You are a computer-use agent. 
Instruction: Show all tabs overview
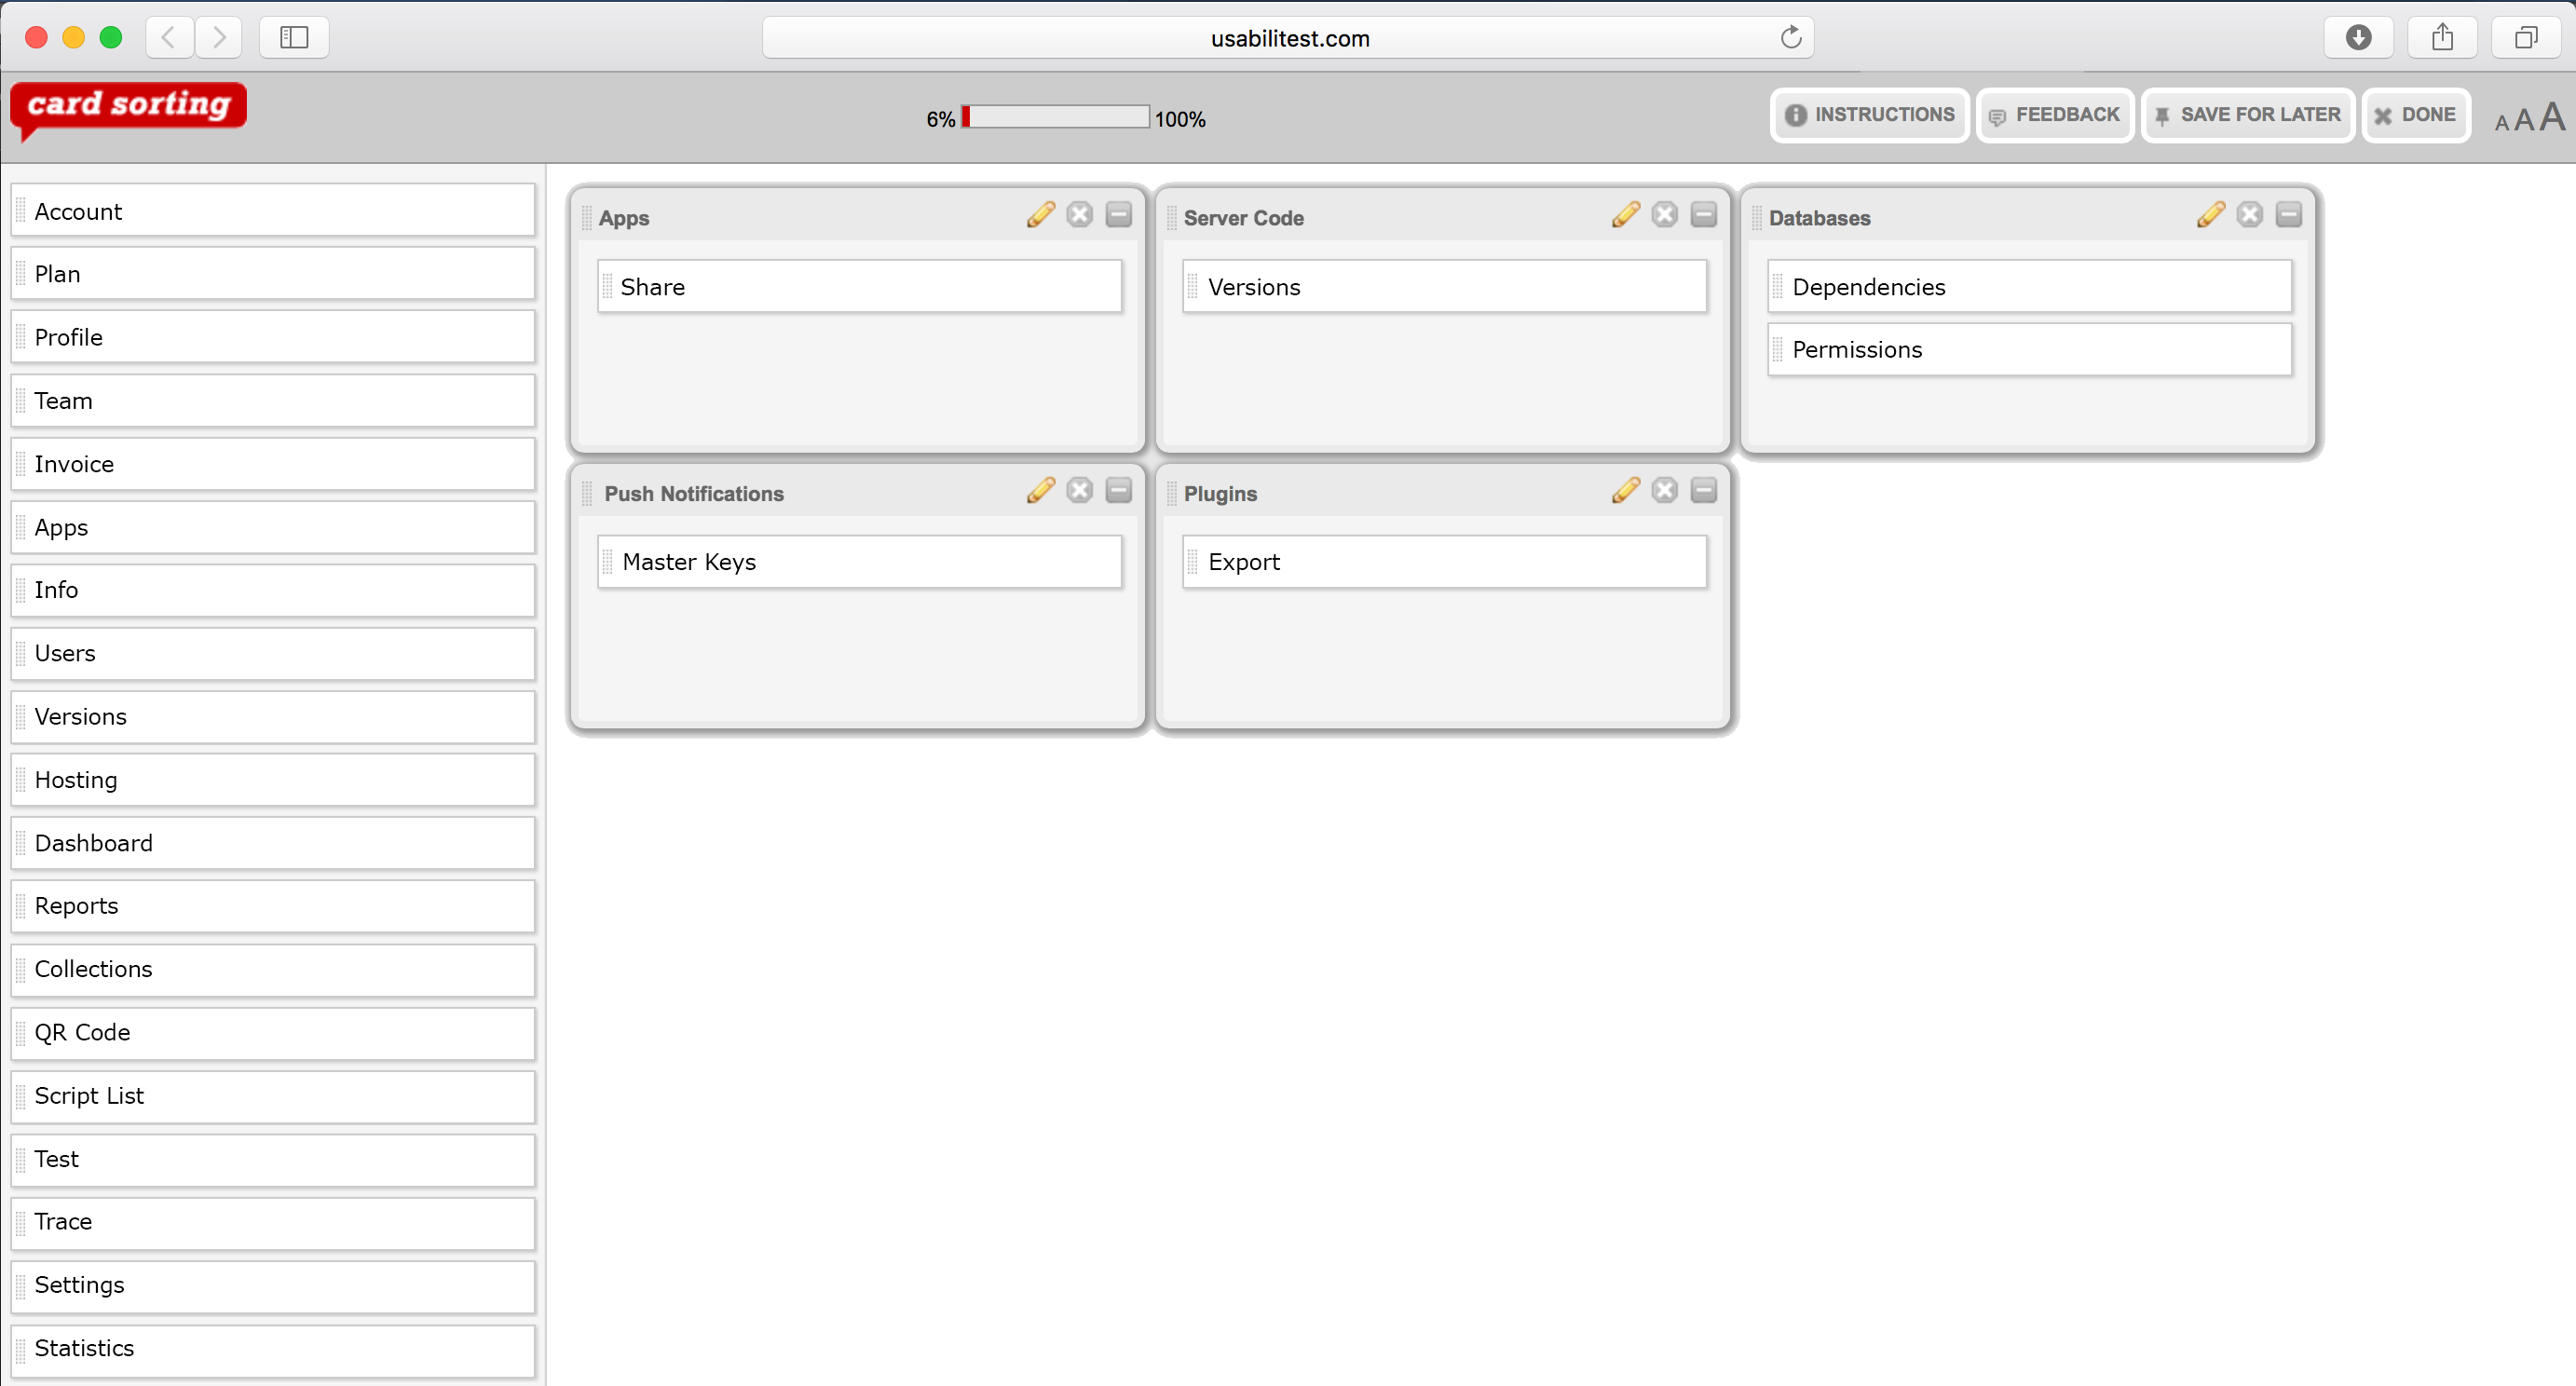[x=2526, y=38]
